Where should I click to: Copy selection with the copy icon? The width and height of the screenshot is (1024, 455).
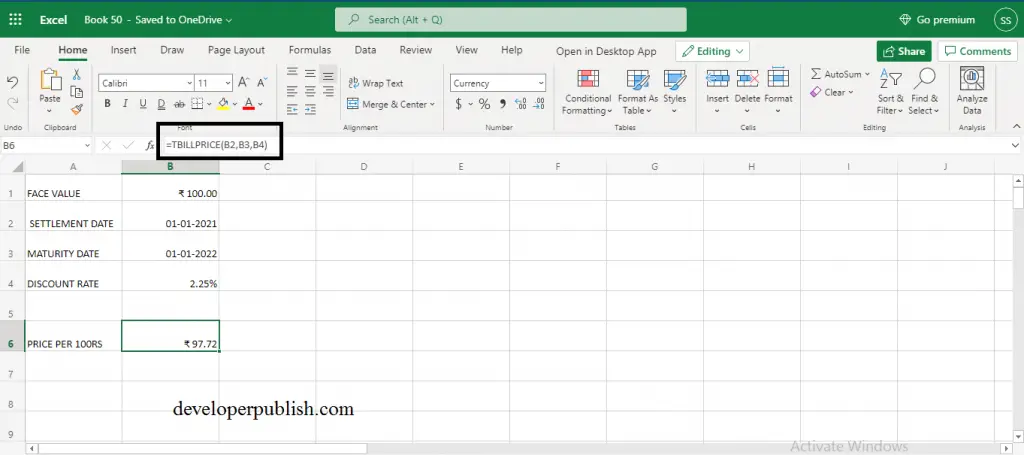pyautogui.click(x=76, y=92)
